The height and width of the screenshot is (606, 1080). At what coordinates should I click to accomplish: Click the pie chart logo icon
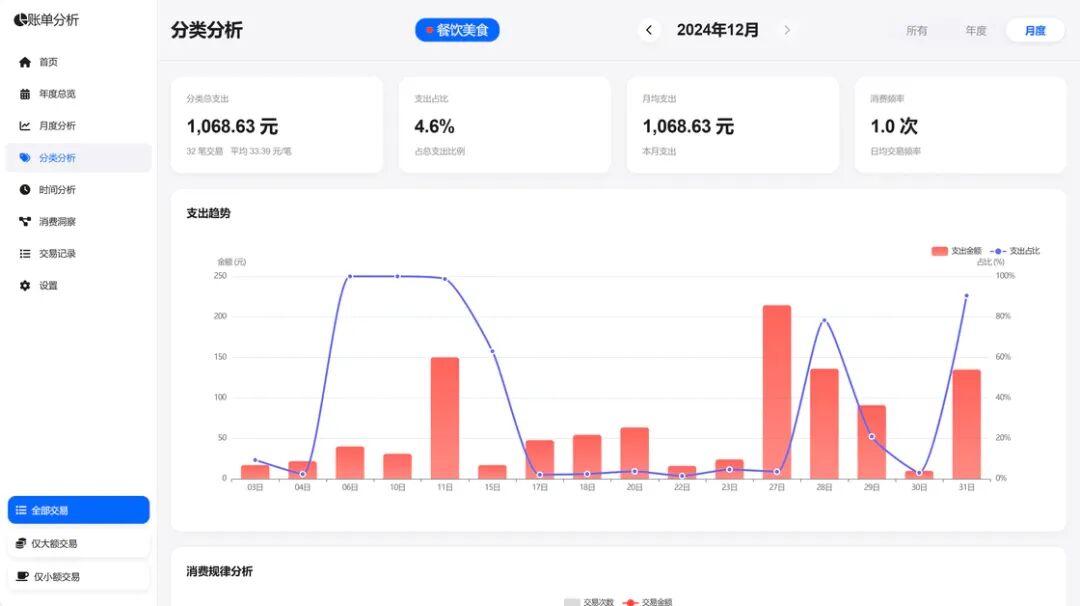[x=20, y=20]
